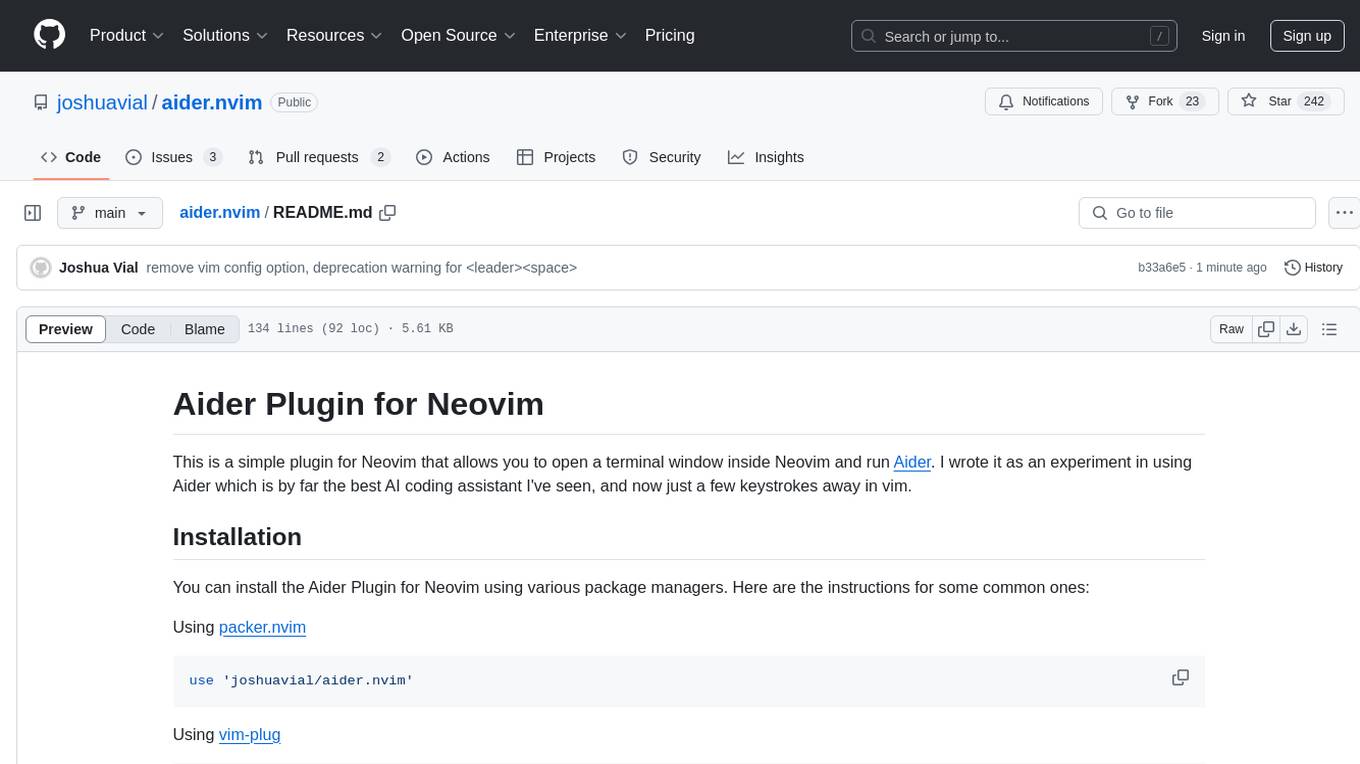1360x764 pixels.
Task: Open Joshua Vial's avatar
Action: click(x=41, y=268)
